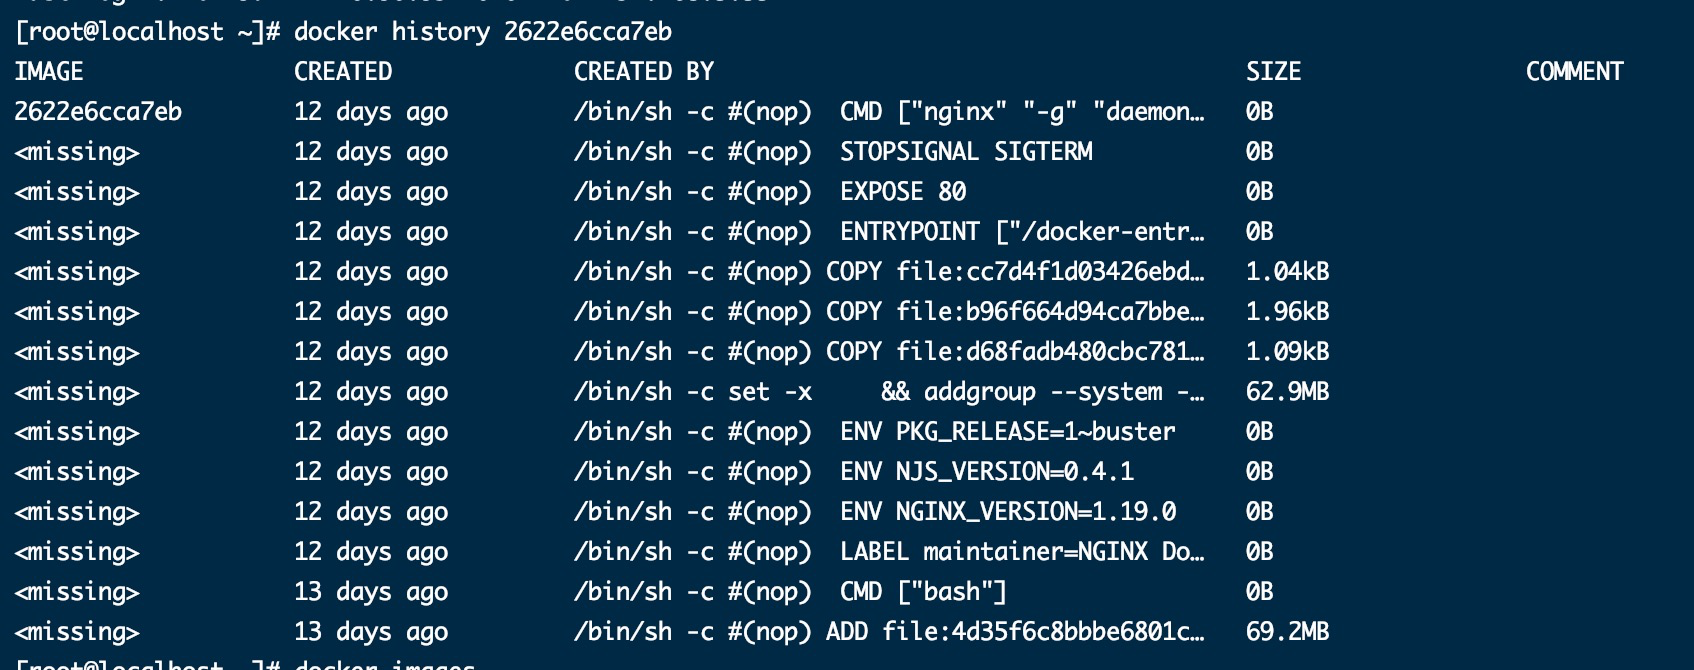Image resolution: width=1694 pixels, height=670 pixels.
Task: Click the STOPSIGNAL SIGTERM entry
Action: click(966, 152)
